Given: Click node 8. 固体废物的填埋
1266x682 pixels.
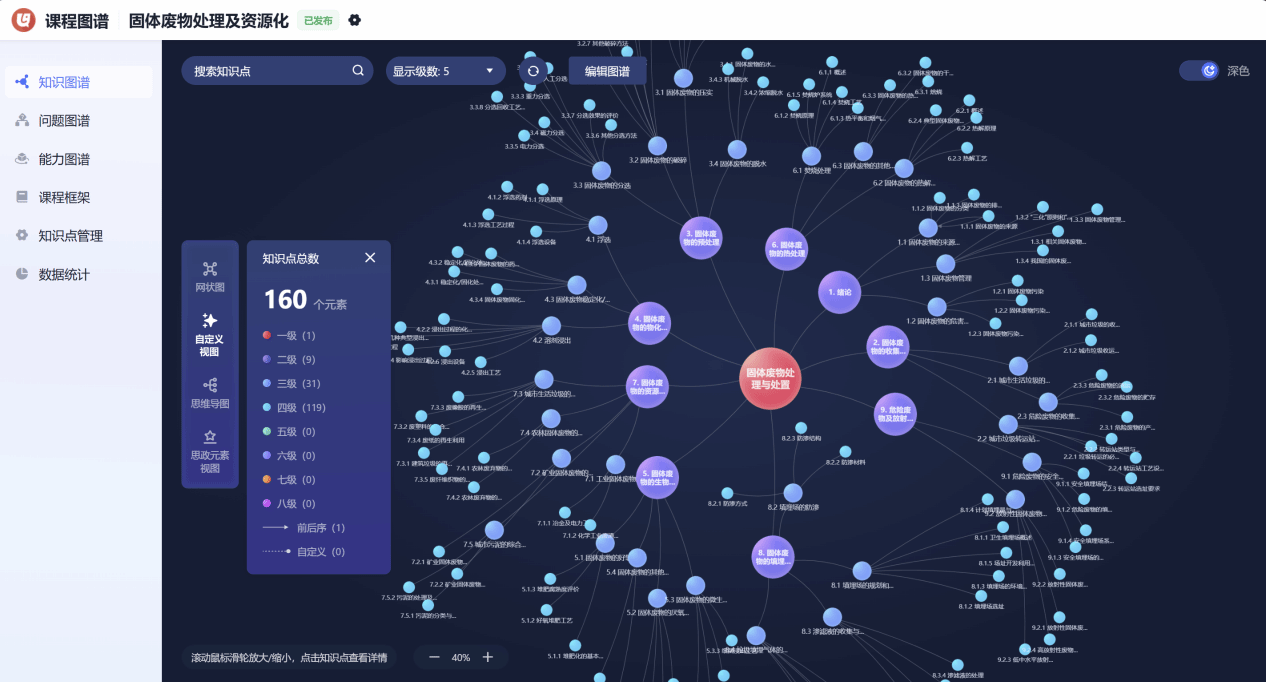Looking at the screenshot, I should 773,558.
